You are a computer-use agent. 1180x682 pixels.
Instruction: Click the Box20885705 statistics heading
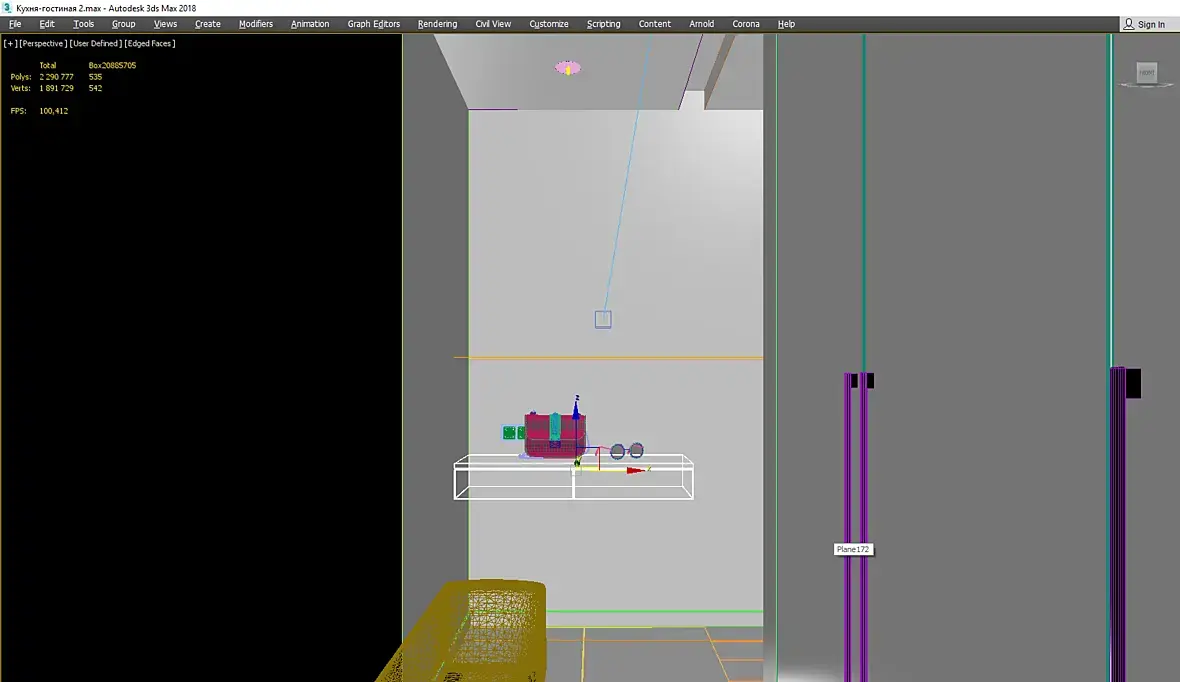(x=112, y=65)
